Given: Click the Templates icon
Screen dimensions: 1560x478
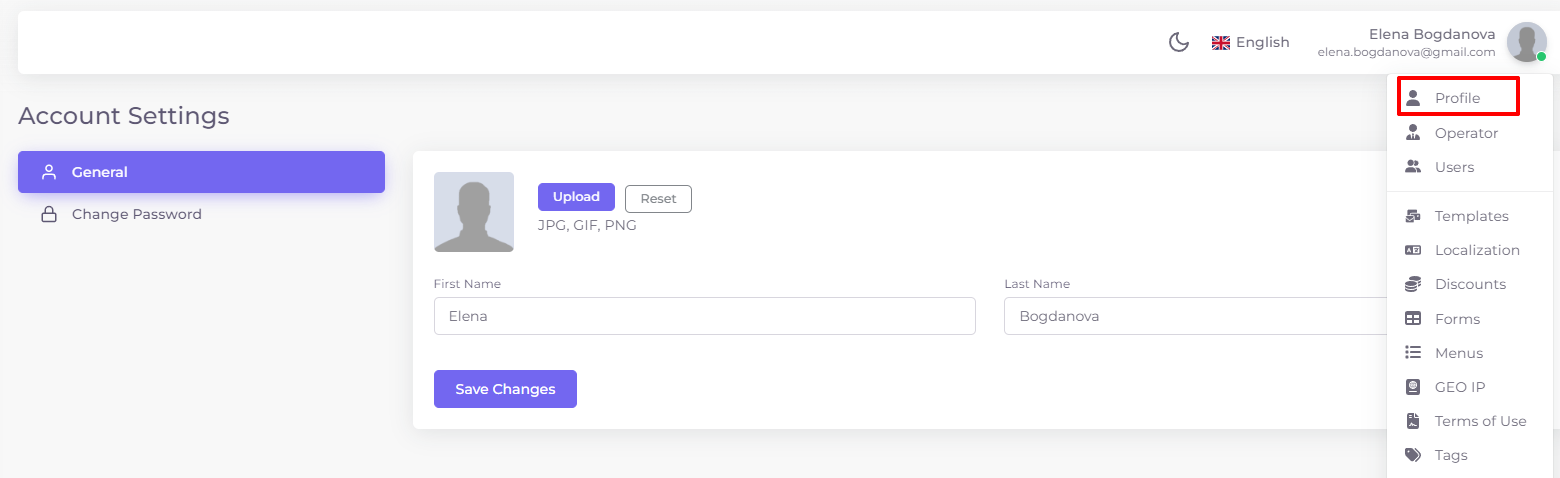Looking at the screenshot, I should (x=1413, y=216).
